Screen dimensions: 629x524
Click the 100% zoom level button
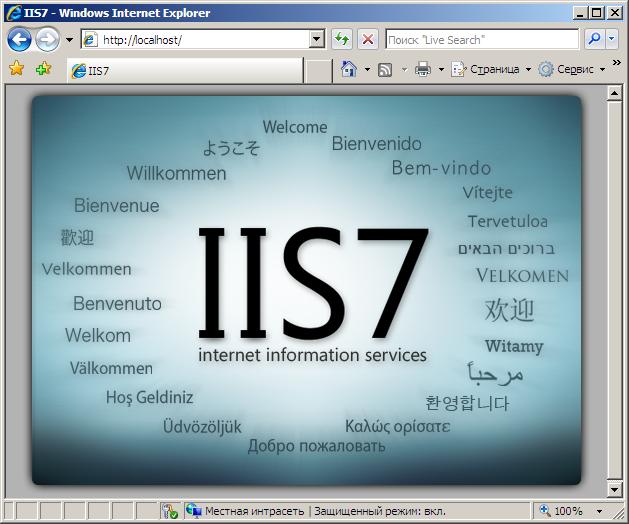[562, 511]
